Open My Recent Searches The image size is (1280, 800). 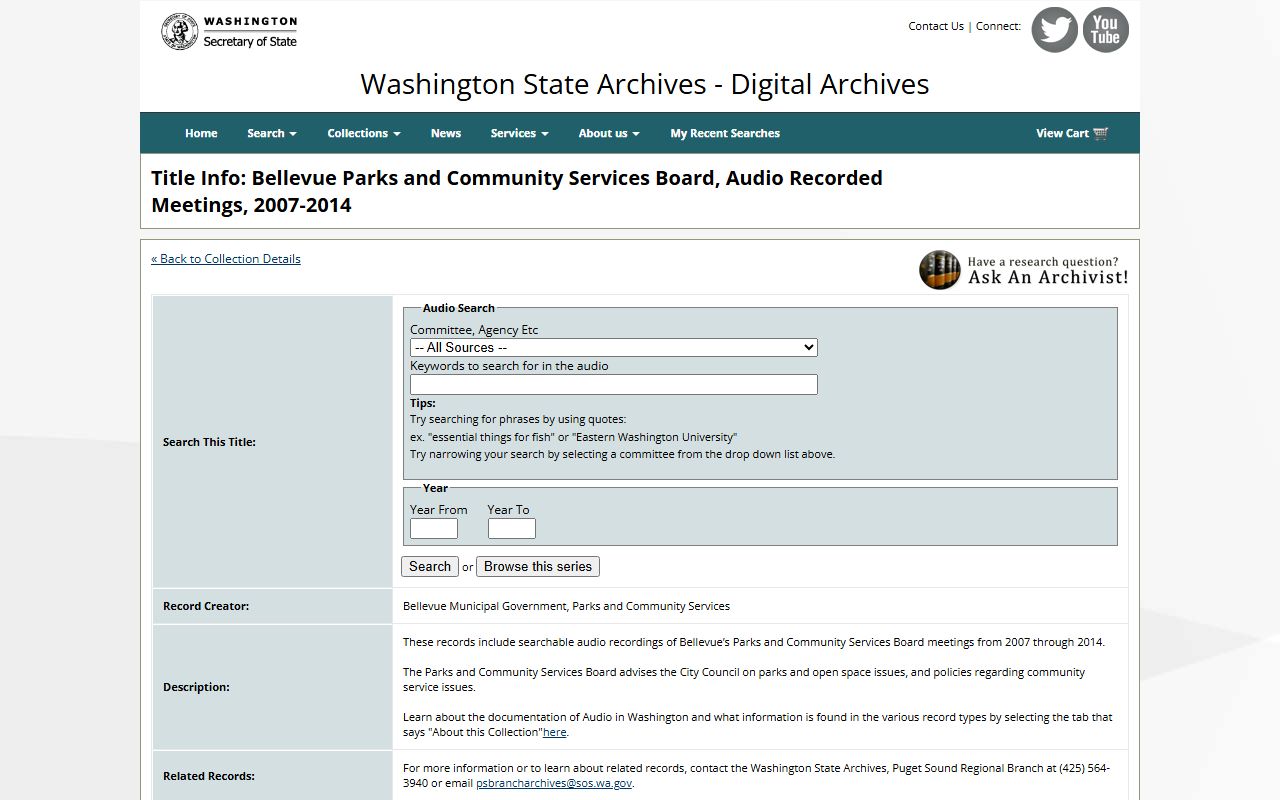725,133
